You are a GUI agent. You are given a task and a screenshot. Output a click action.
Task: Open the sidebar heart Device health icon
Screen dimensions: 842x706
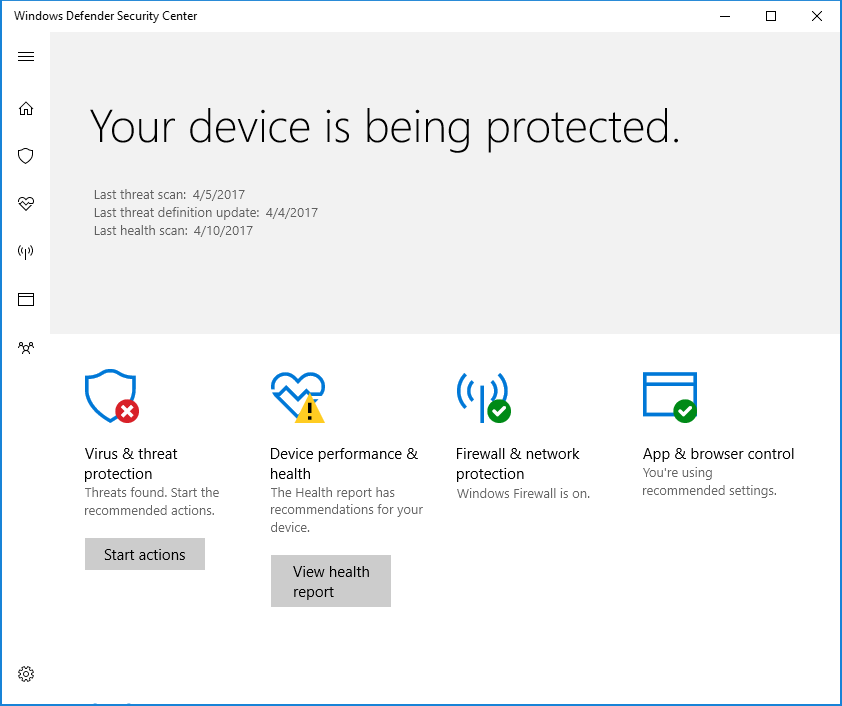pos(26,203)
